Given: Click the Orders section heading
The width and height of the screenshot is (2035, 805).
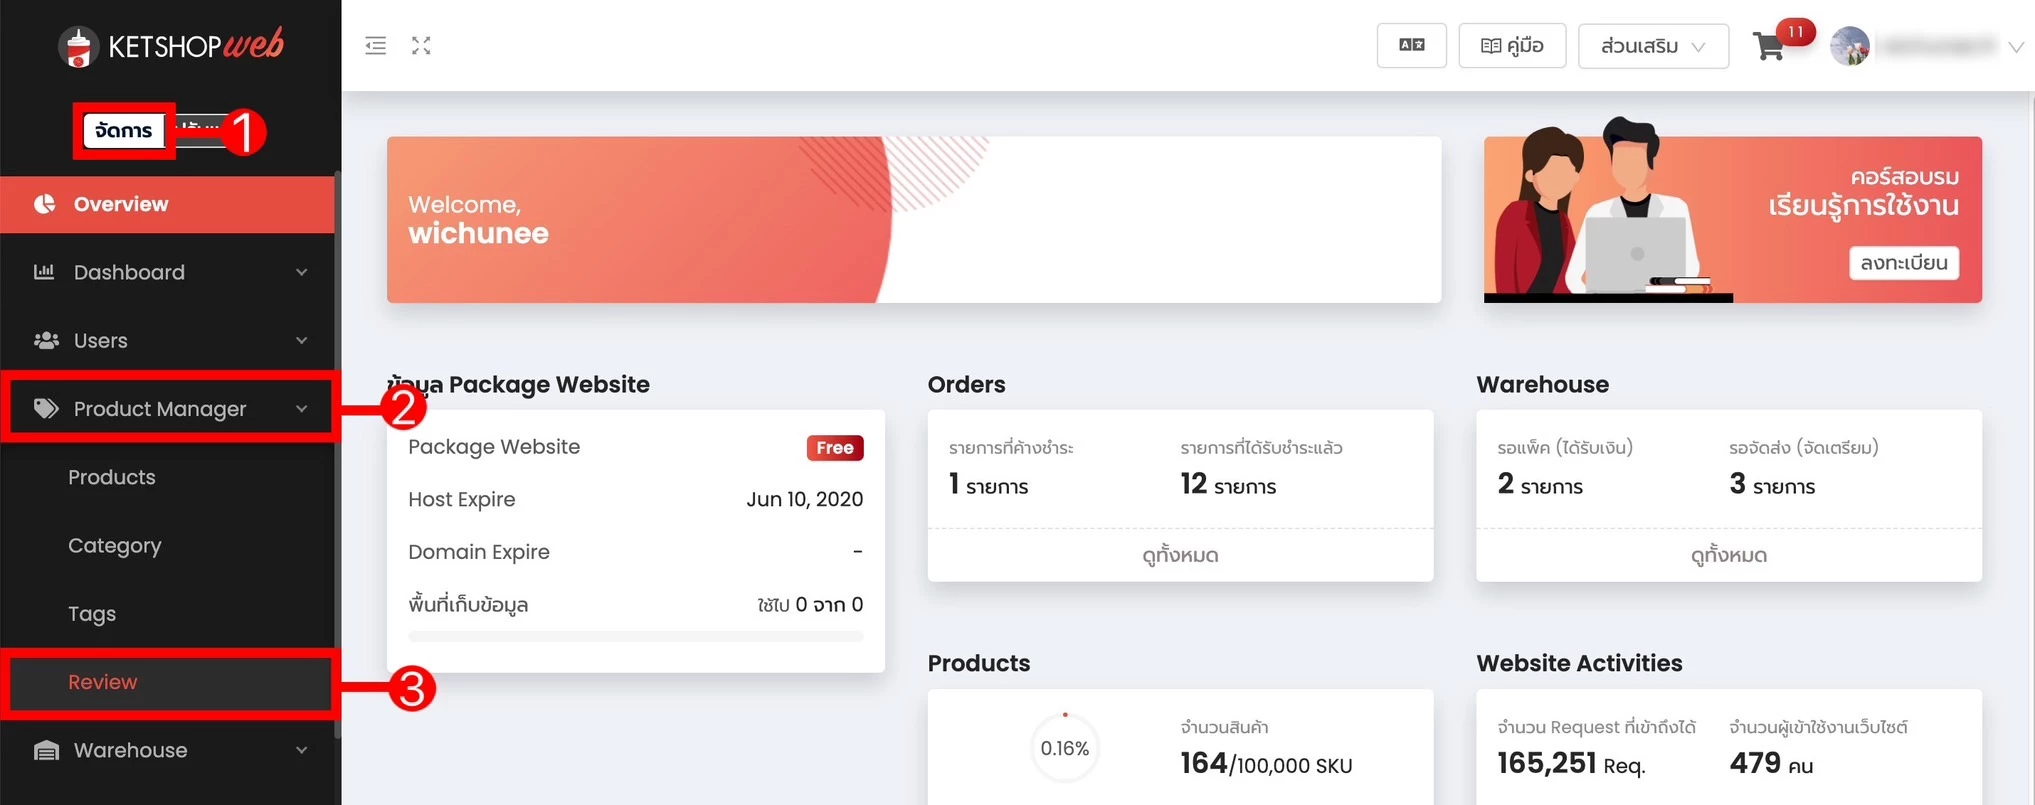Looking at the screenshot, I should tap(966, 384).
